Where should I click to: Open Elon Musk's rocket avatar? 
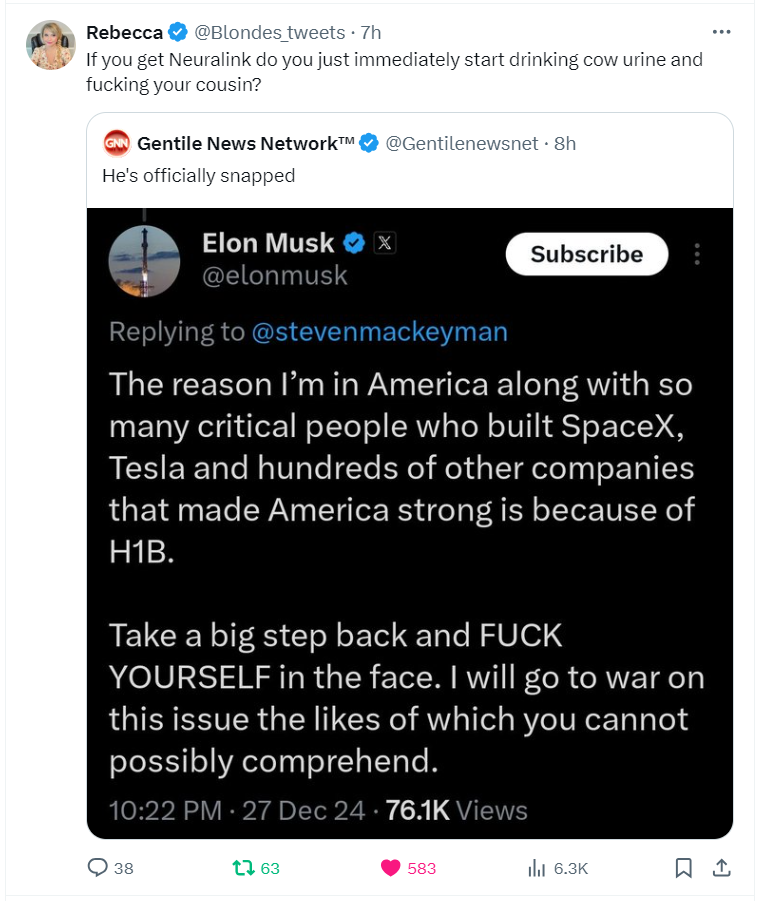coord(144,260)
